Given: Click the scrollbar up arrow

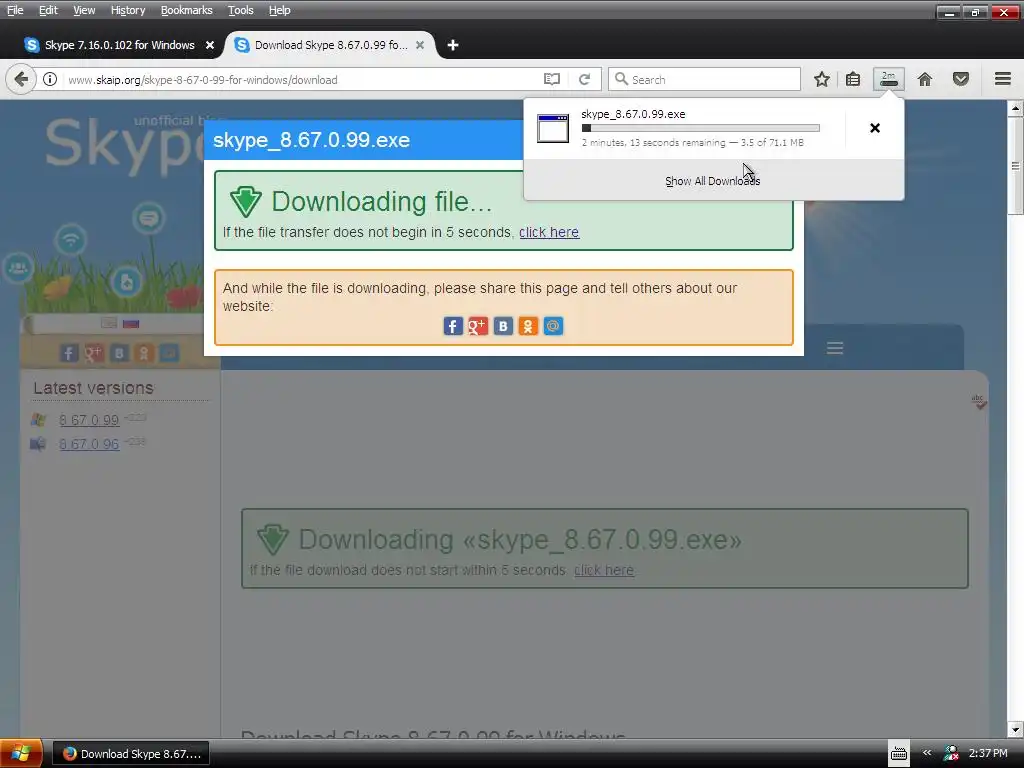Looking at the screenshot, I should tap(1015, 108).
